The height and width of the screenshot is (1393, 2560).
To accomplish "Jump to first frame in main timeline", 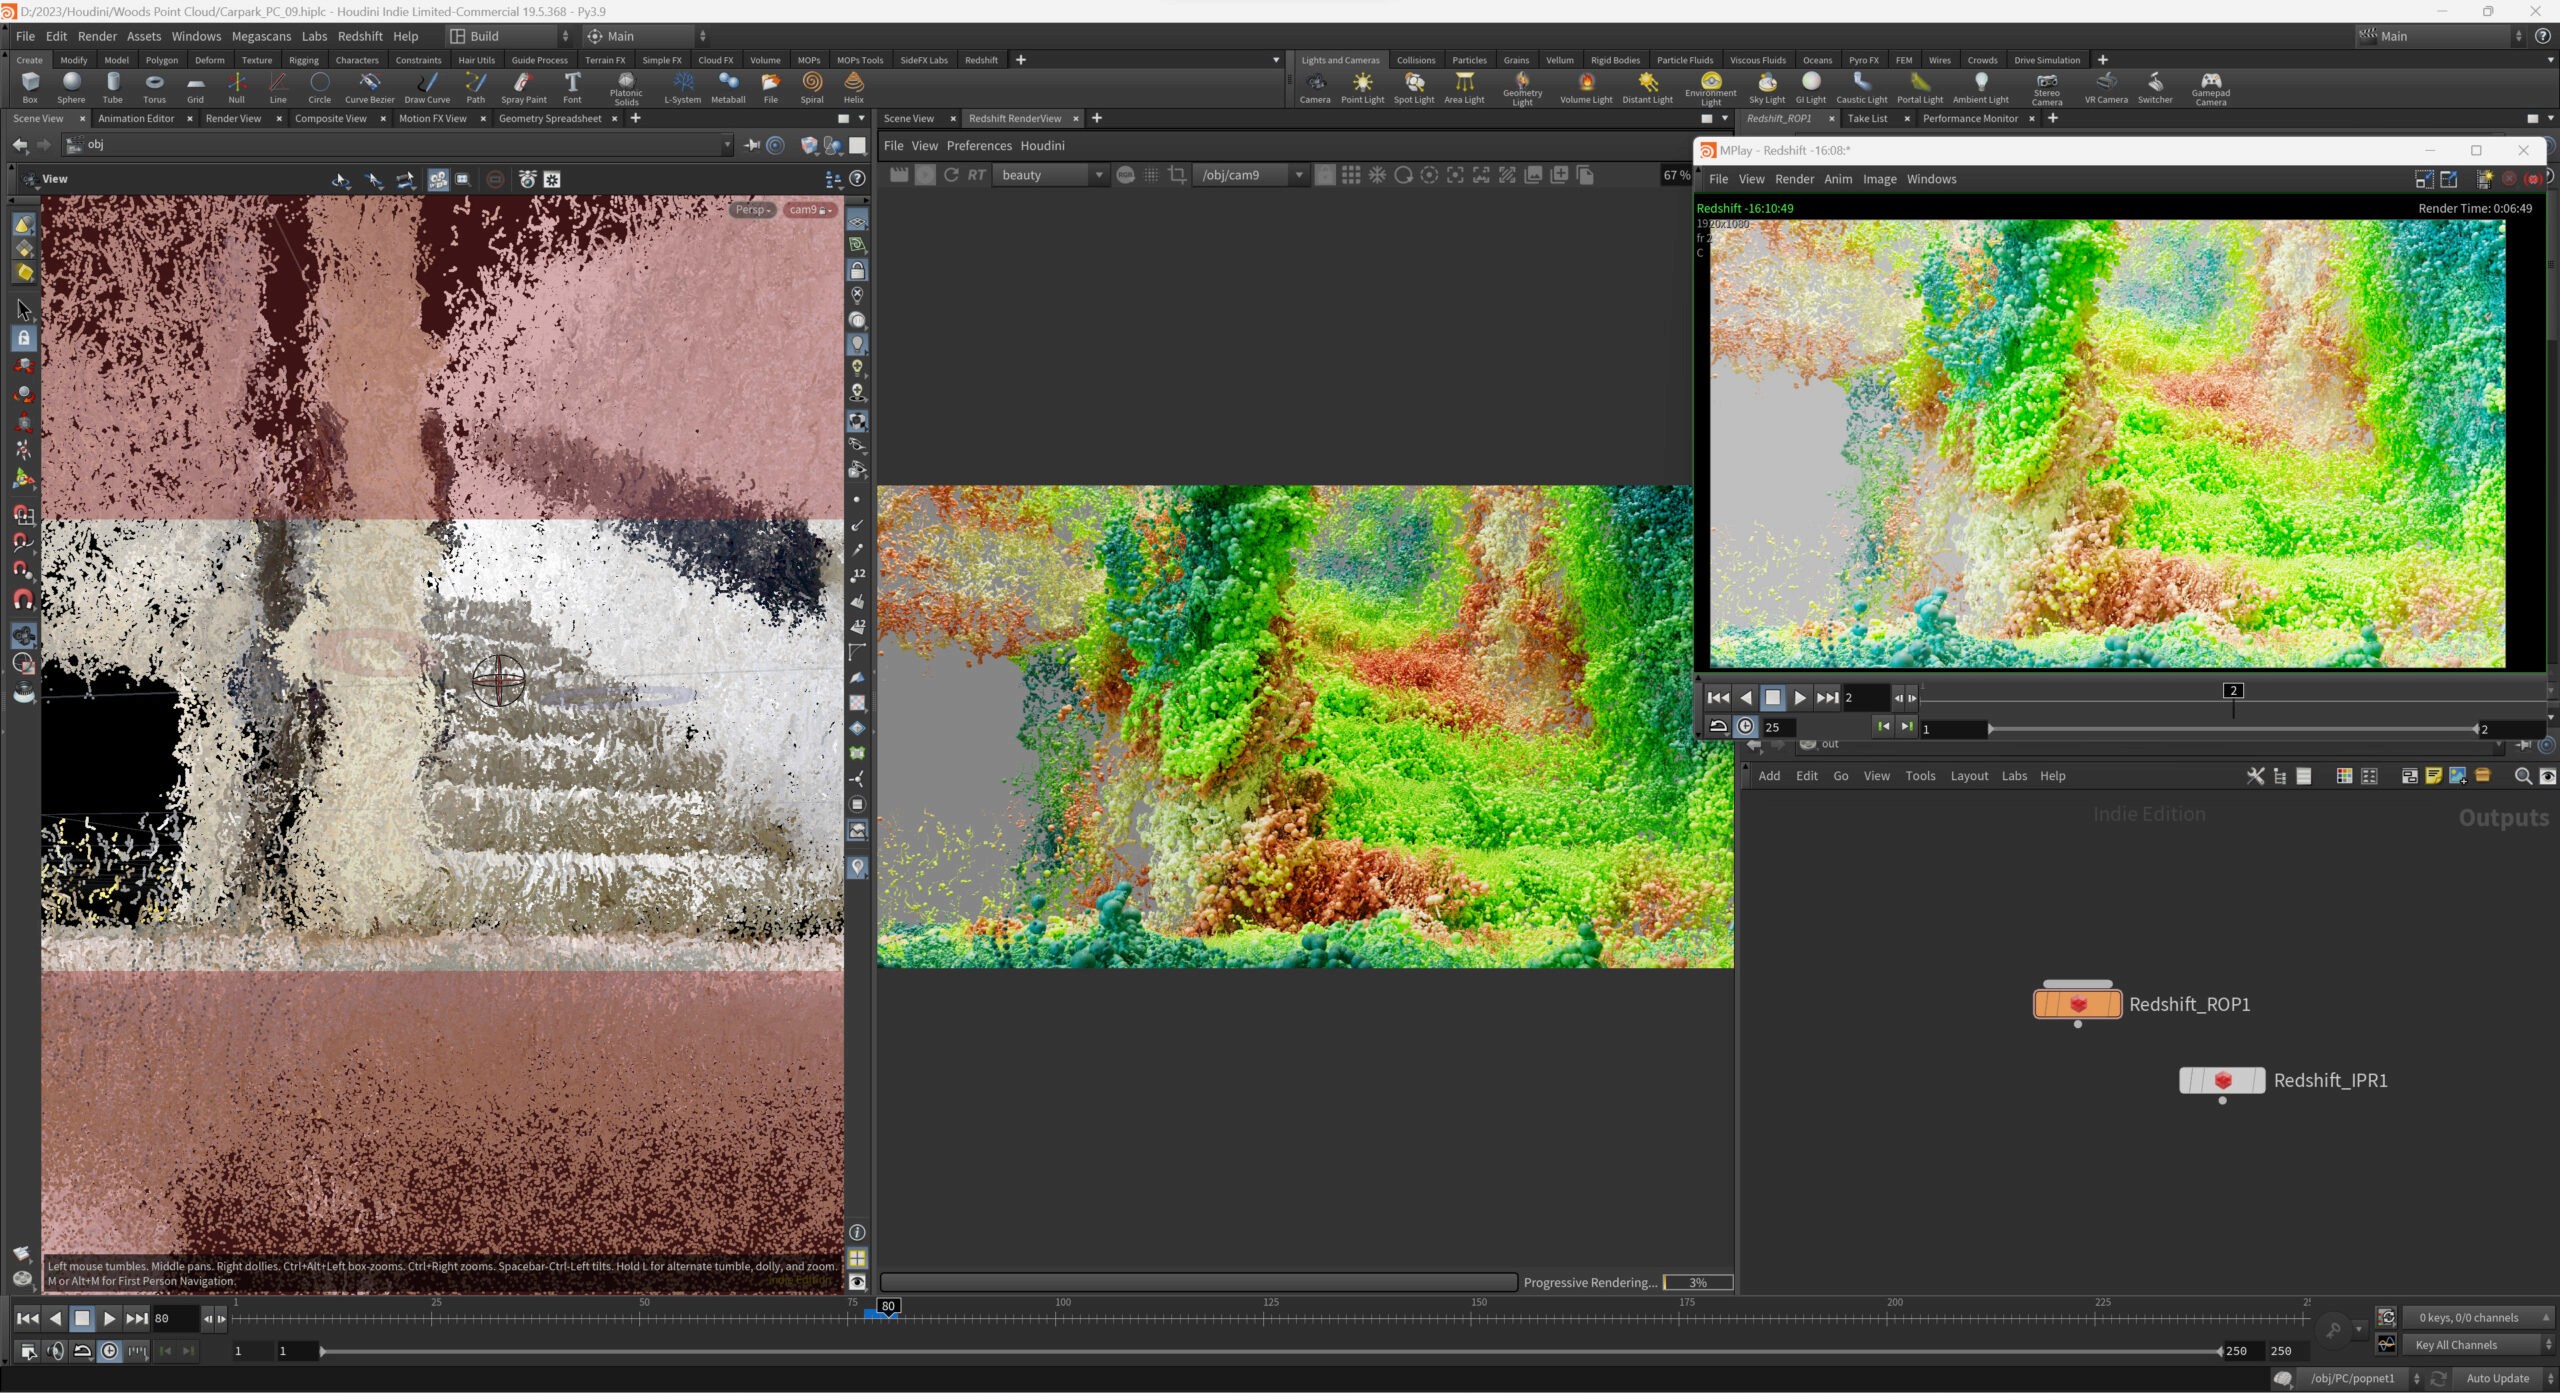I will pyautogui.click(x=28, y=1319).
